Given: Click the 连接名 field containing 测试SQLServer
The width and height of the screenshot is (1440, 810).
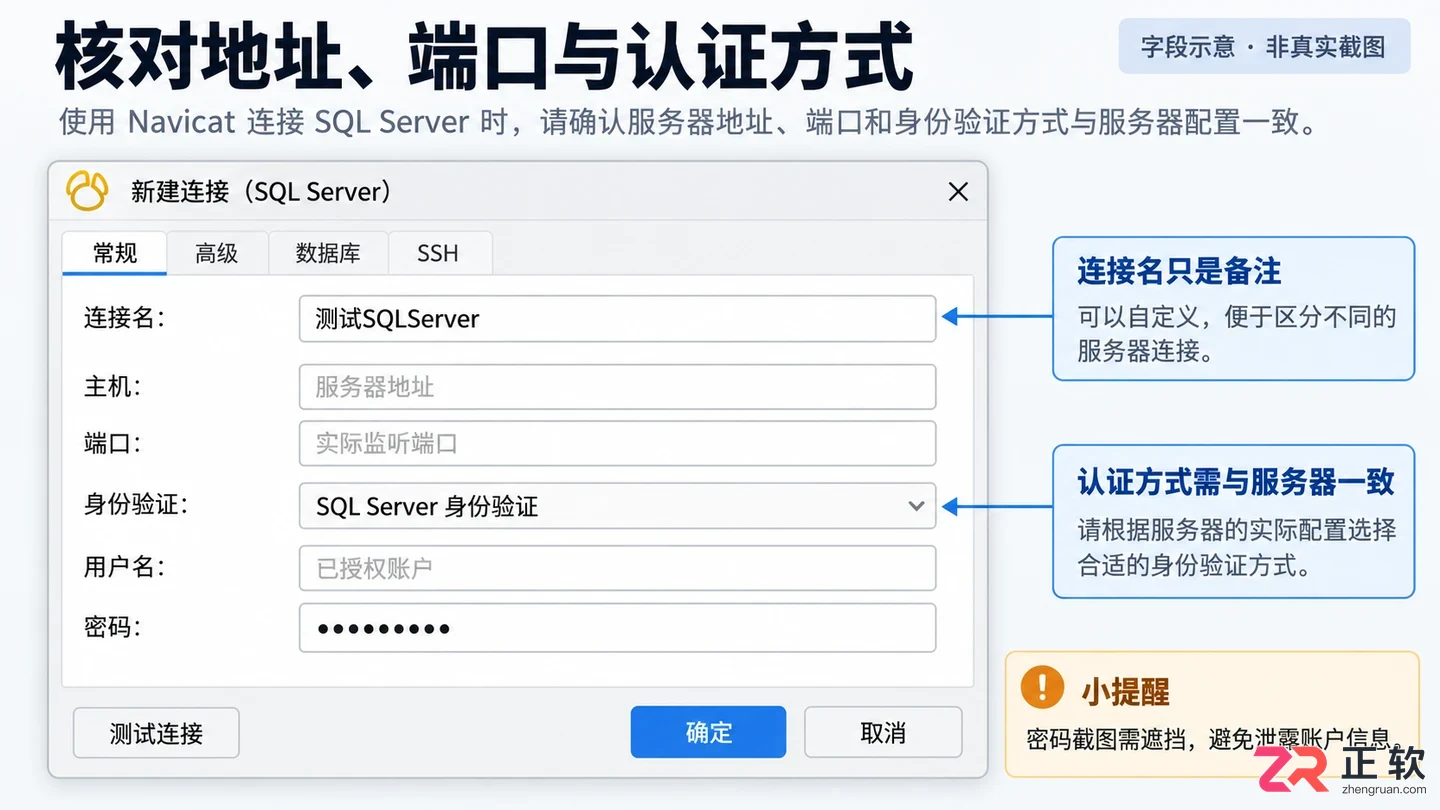Looking at the screenshot, I should point(617,319).
